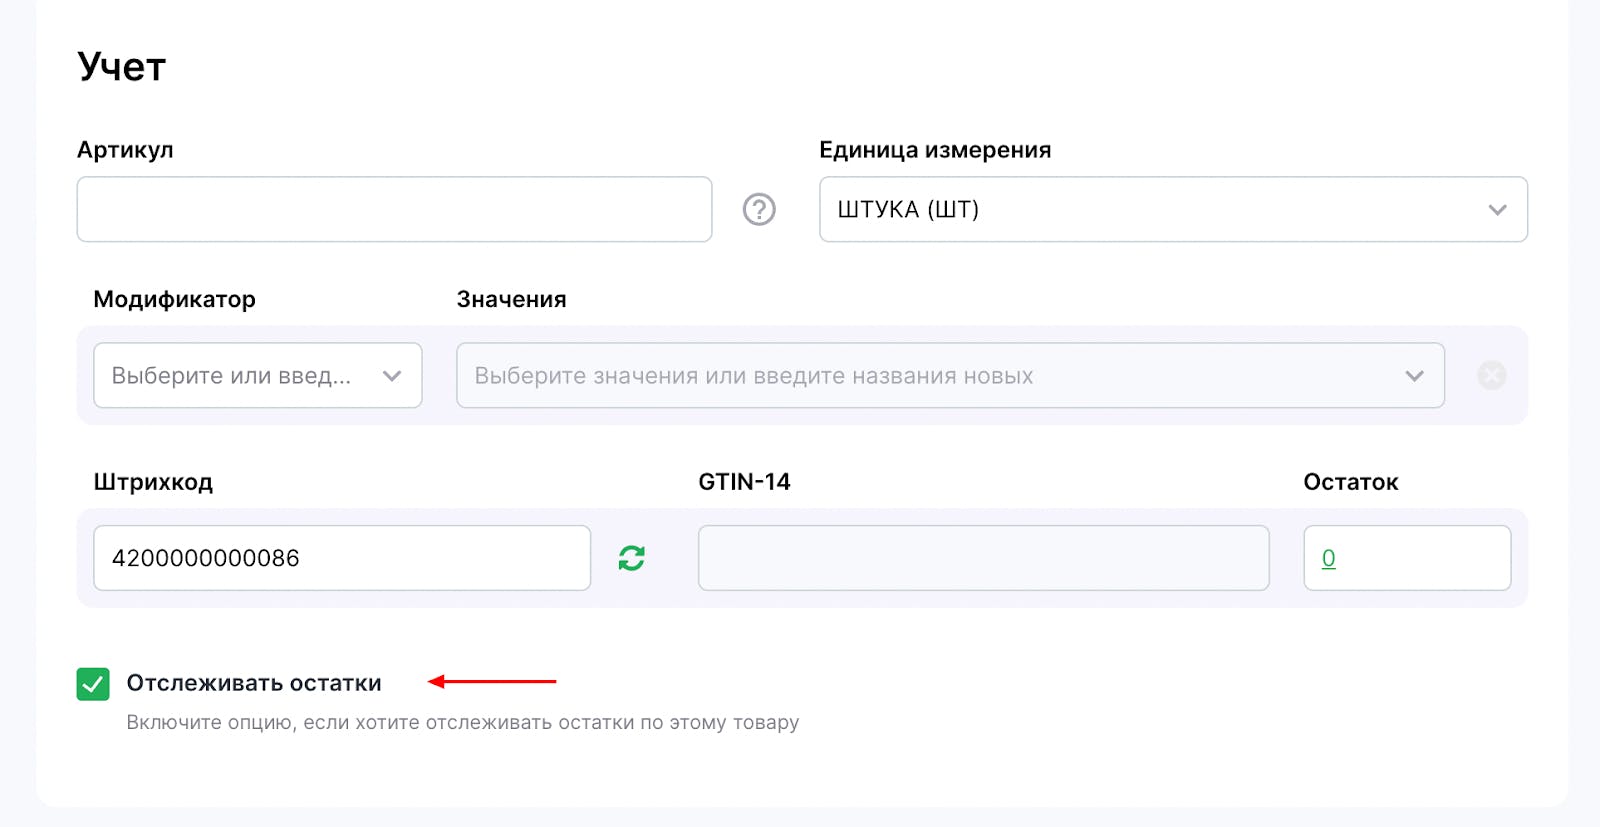
Task: Focus the Артикул input field
Action: [x=394, y=210]
